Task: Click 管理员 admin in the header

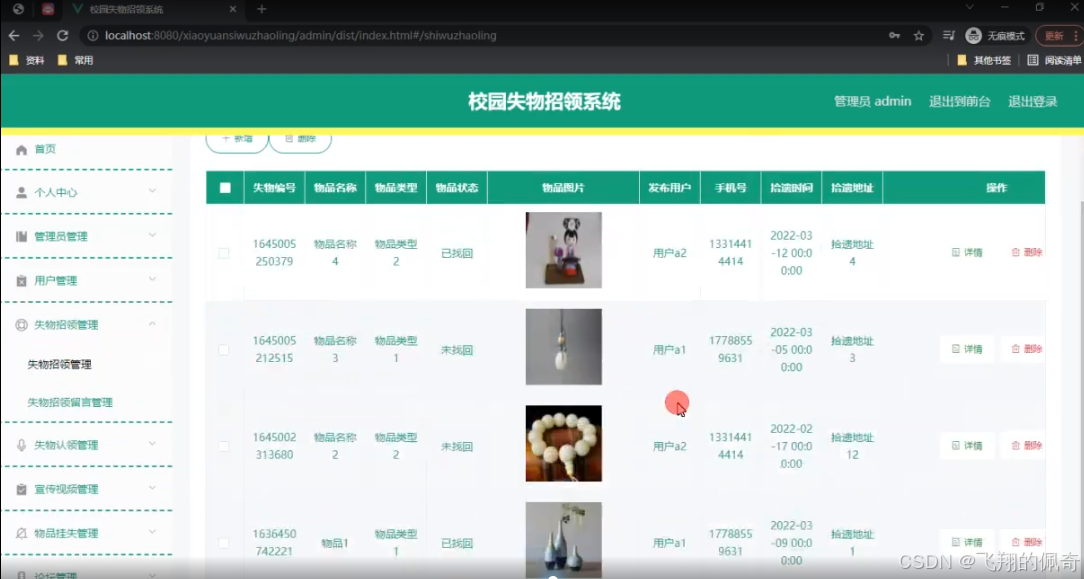Action: pos(872,102)
